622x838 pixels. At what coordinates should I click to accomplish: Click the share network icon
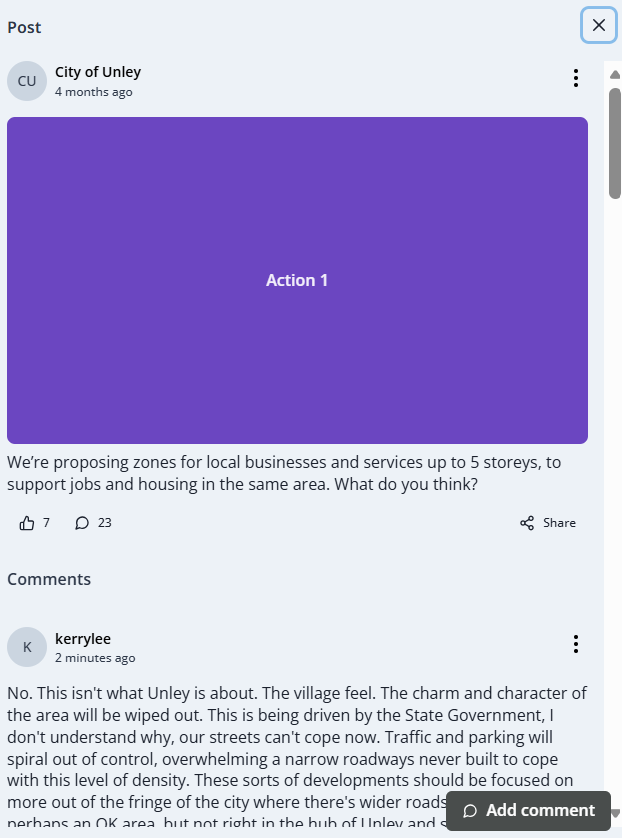[527, 523]
